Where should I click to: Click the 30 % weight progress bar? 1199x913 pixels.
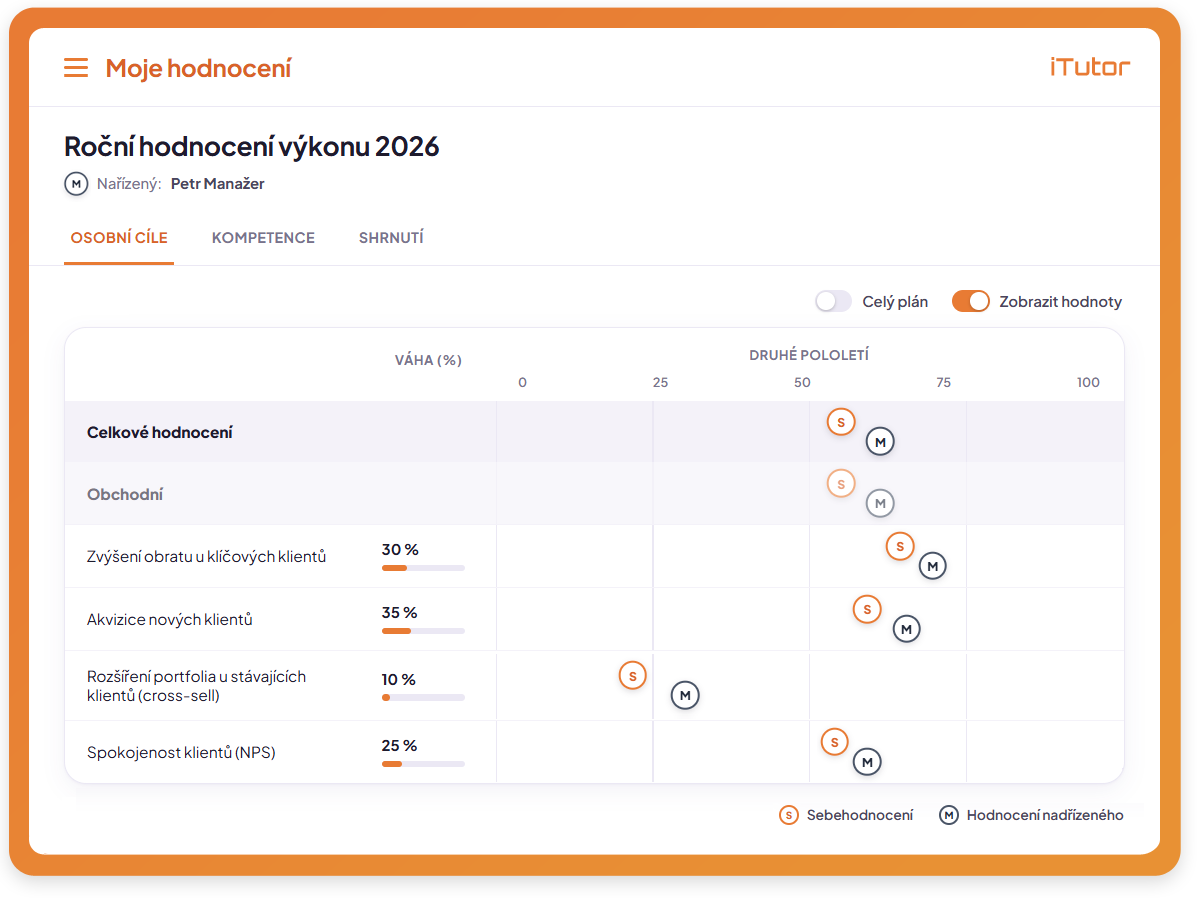click(423, 568)
